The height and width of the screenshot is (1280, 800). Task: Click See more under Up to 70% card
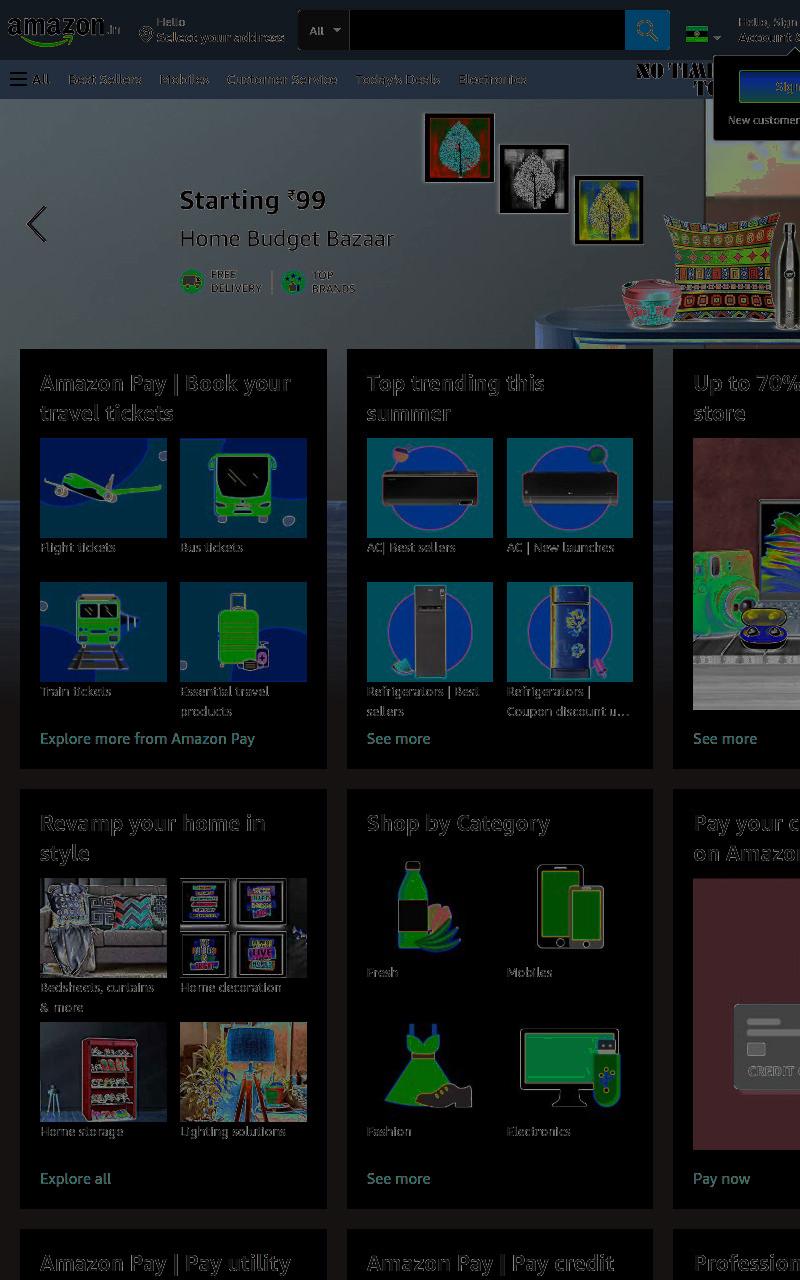point(725,739)
